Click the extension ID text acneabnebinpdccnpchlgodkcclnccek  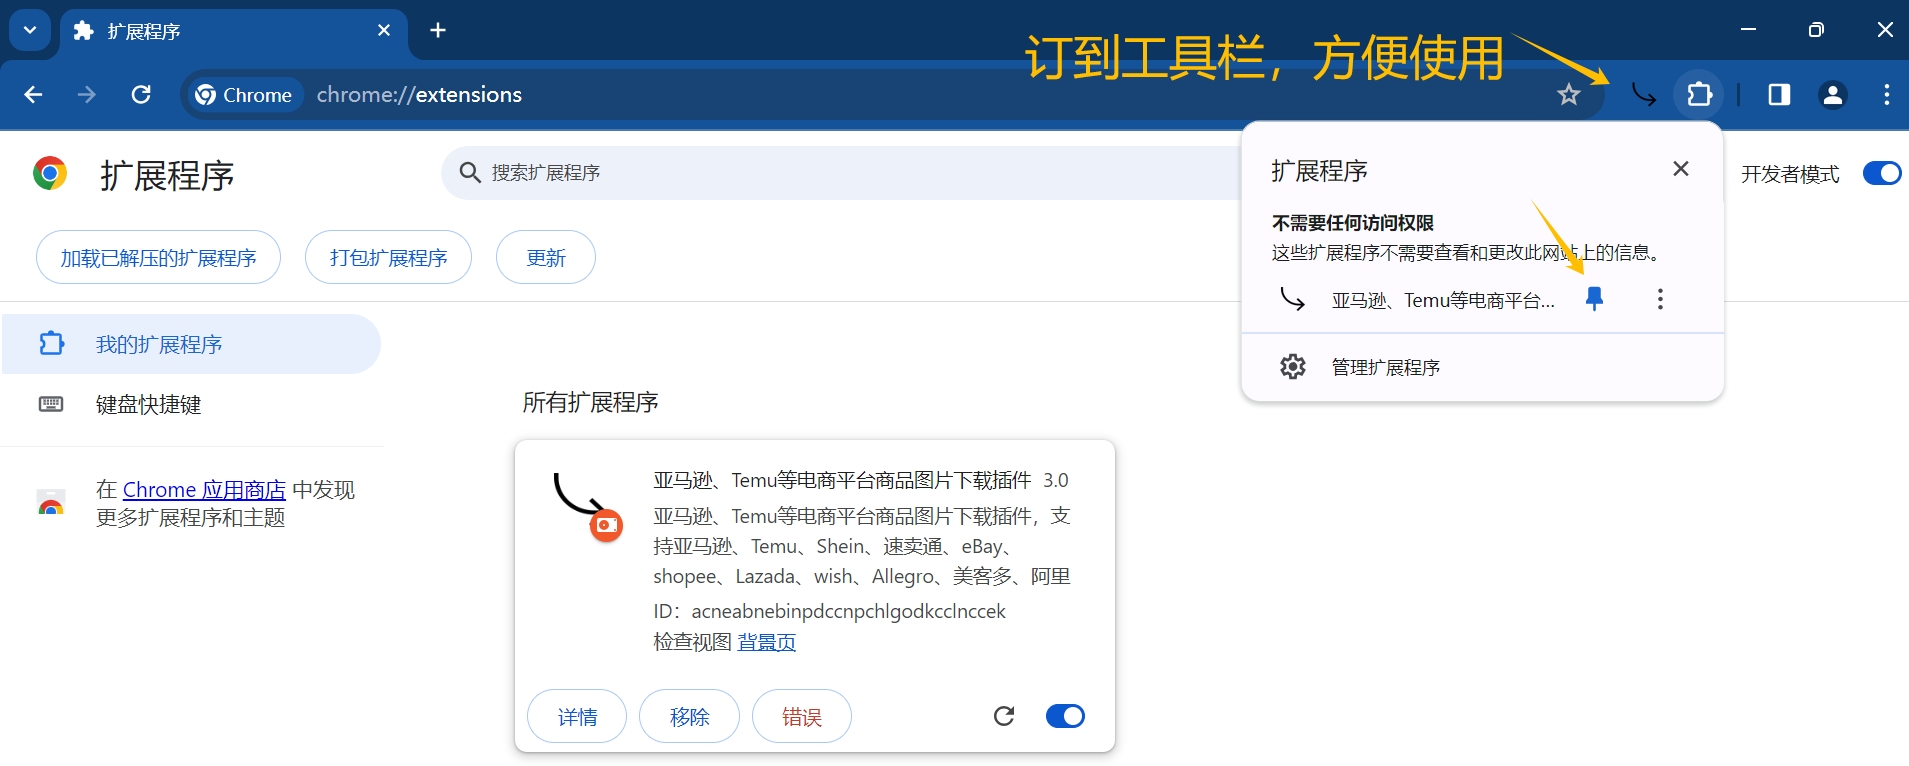point(849,611)
